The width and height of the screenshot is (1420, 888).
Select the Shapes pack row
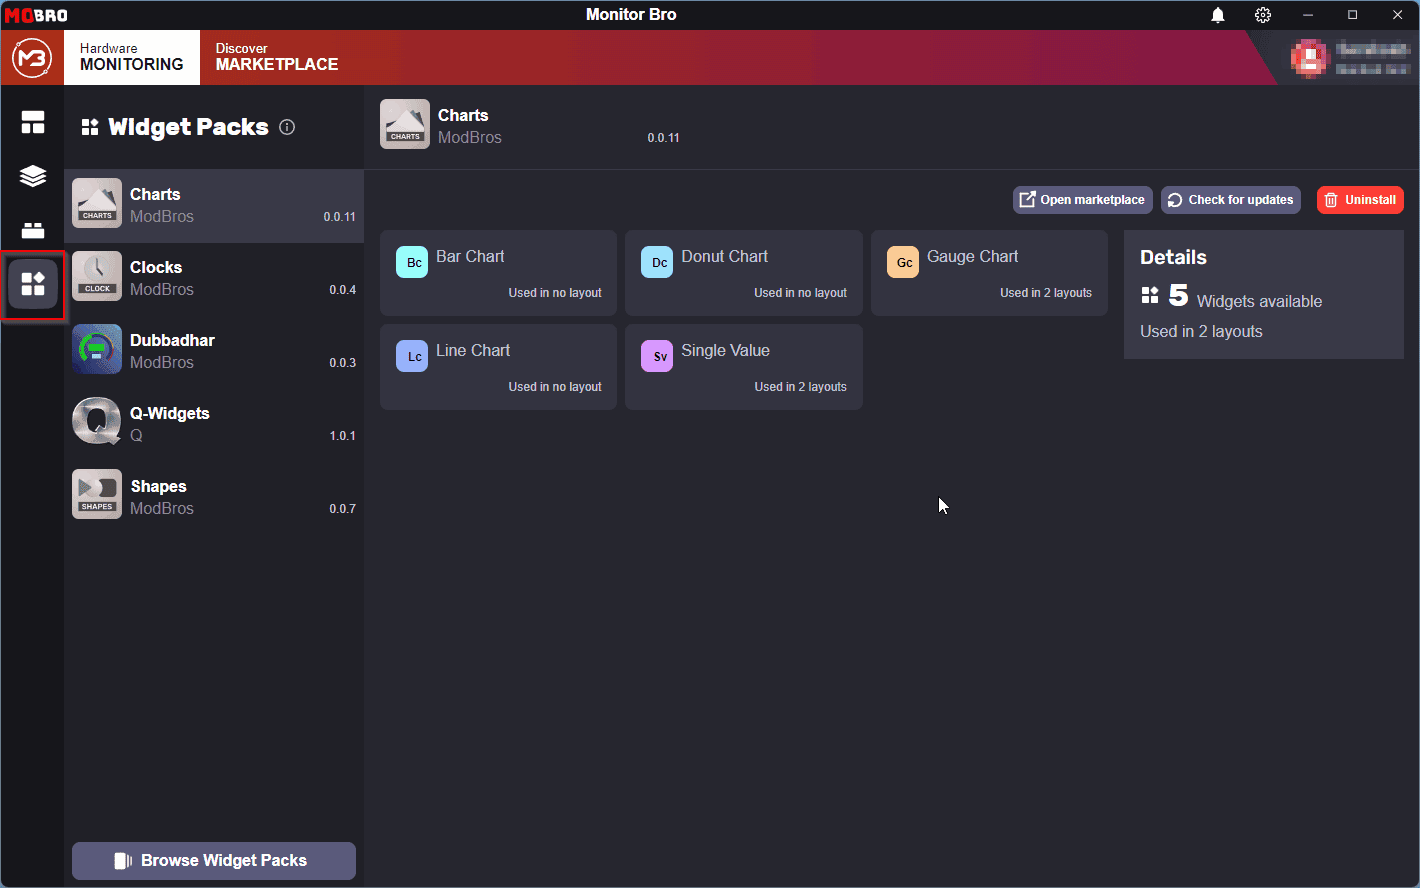(214, 497)
